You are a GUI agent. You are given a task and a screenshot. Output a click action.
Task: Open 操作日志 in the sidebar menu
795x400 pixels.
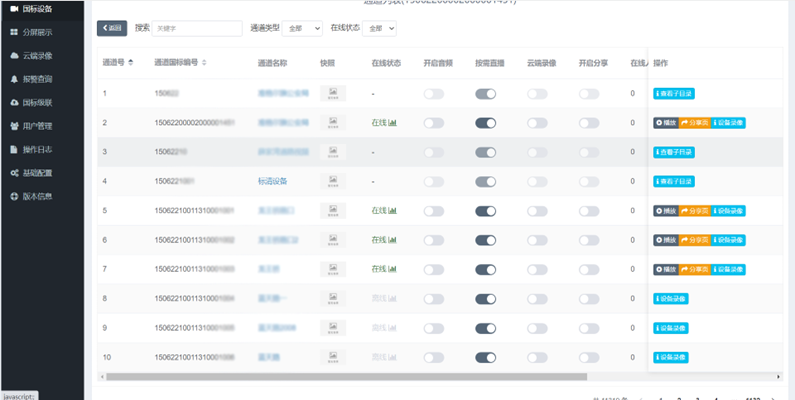pos(37,149)
